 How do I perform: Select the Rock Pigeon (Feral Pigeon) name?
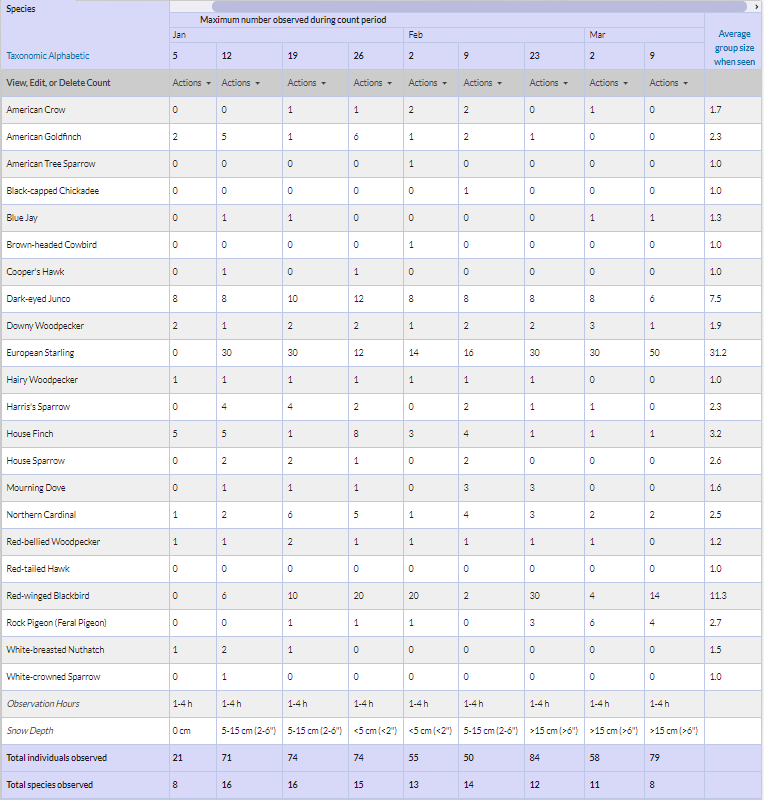(x=57, y=623)
